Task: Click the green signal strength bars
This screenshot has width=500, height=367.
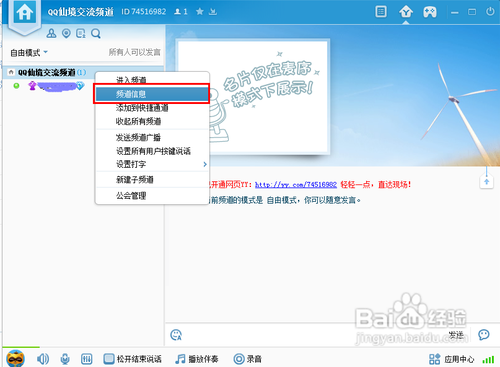Action: point(488,360)
